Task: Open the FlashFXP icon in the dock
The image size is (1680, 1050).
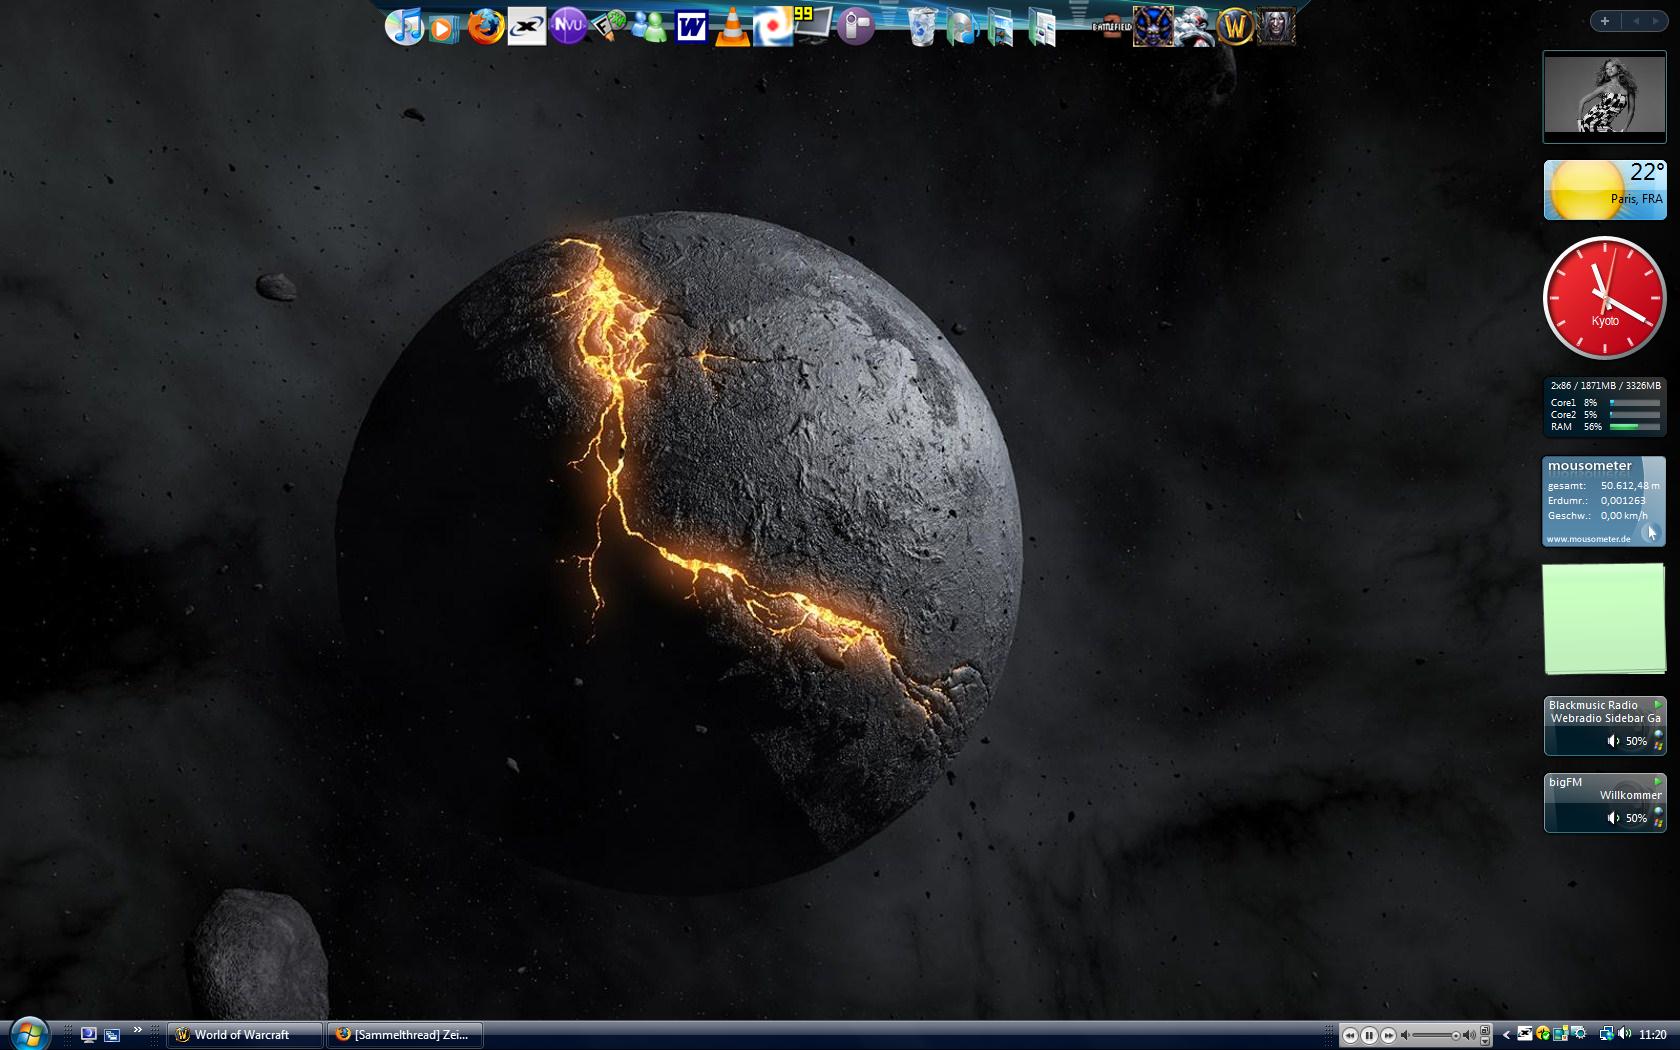Action: pos(609,26)
